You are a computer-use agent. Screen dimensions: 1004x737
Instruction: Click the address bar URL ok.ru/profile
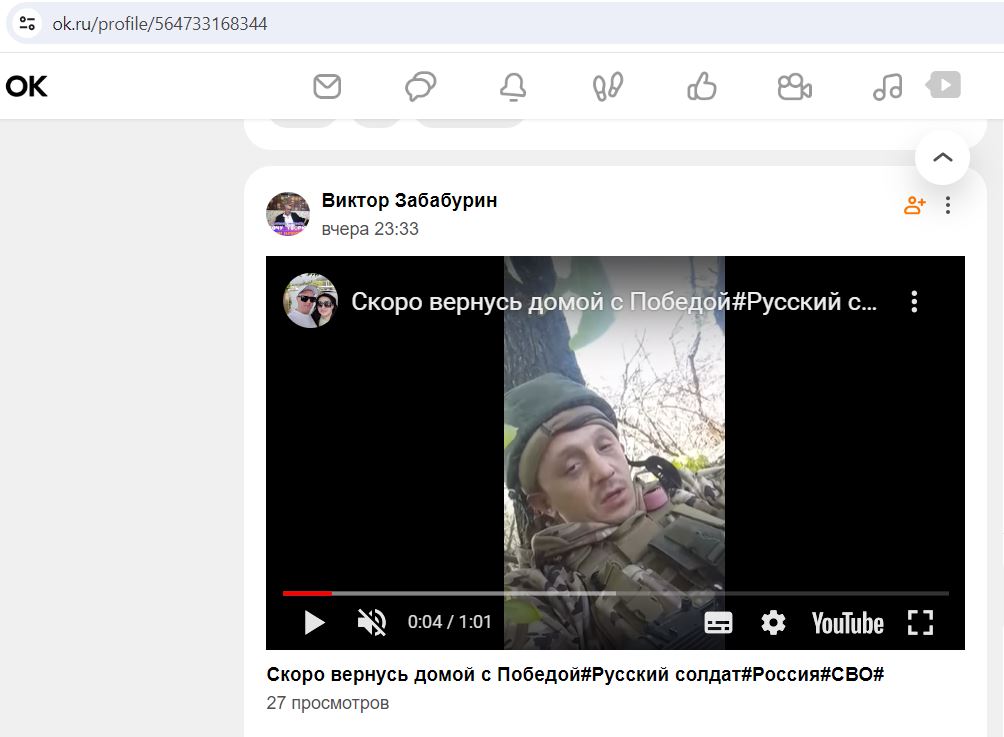tap(160, 24)
